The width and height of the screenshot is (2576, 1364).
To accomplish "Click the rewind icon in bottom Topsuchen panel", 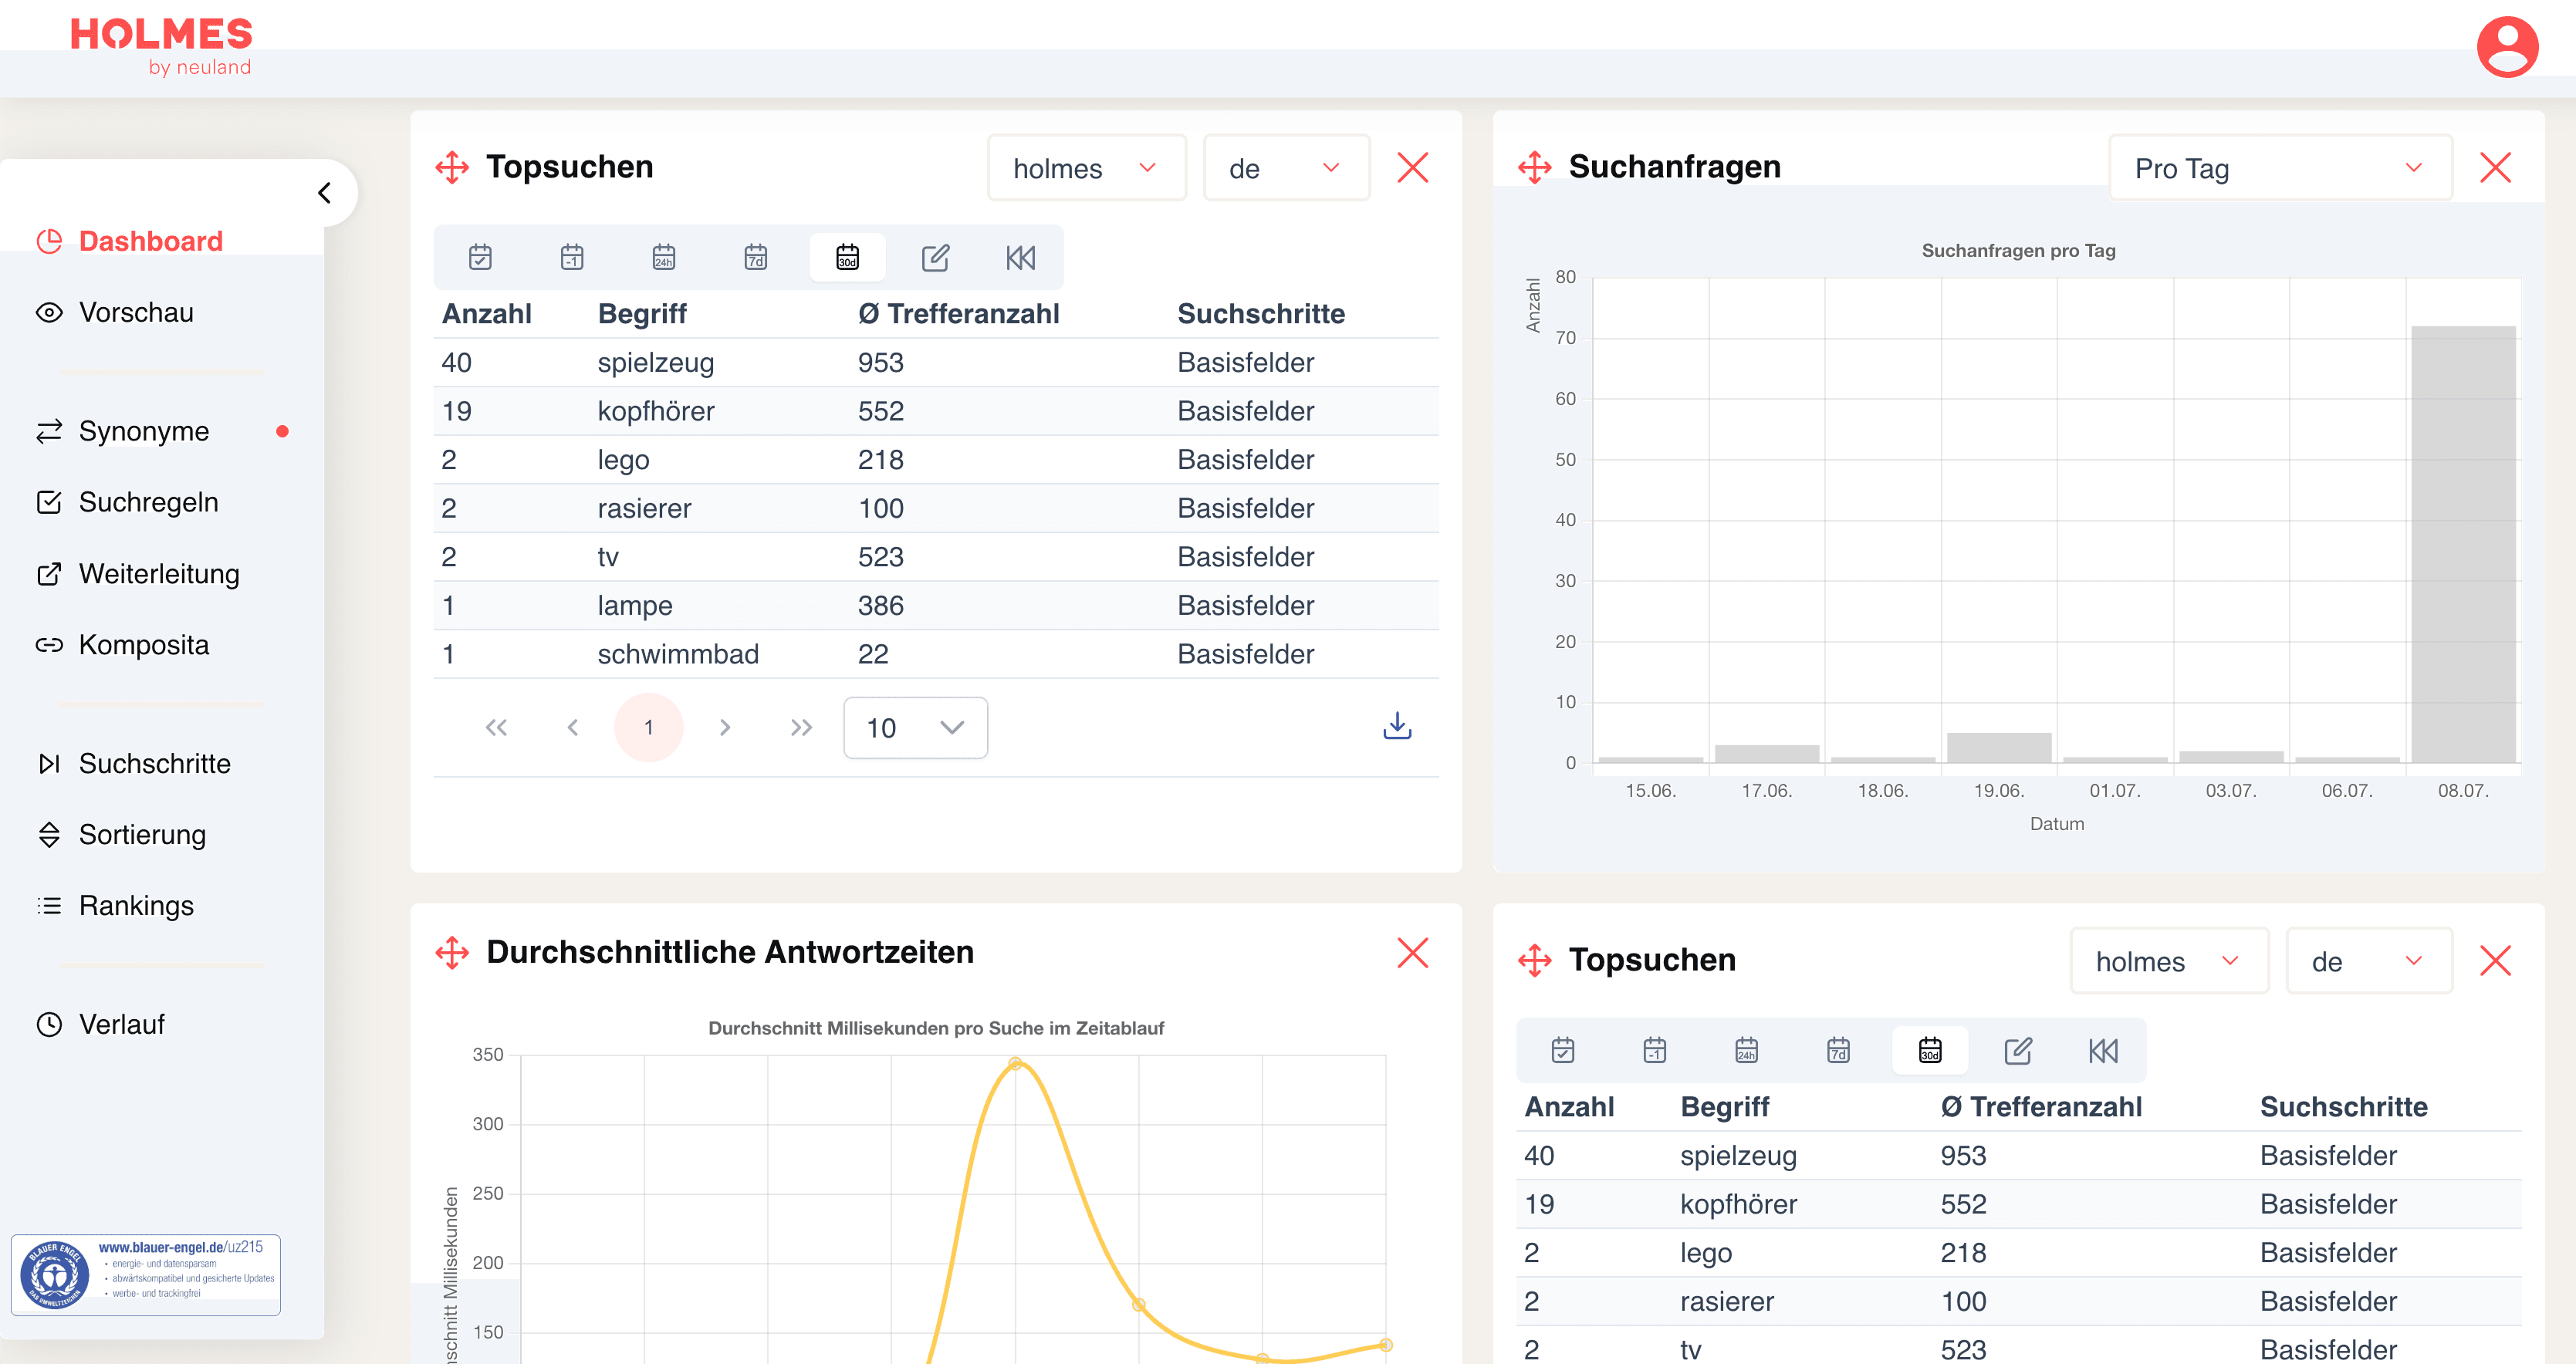I will 2104,1051.
